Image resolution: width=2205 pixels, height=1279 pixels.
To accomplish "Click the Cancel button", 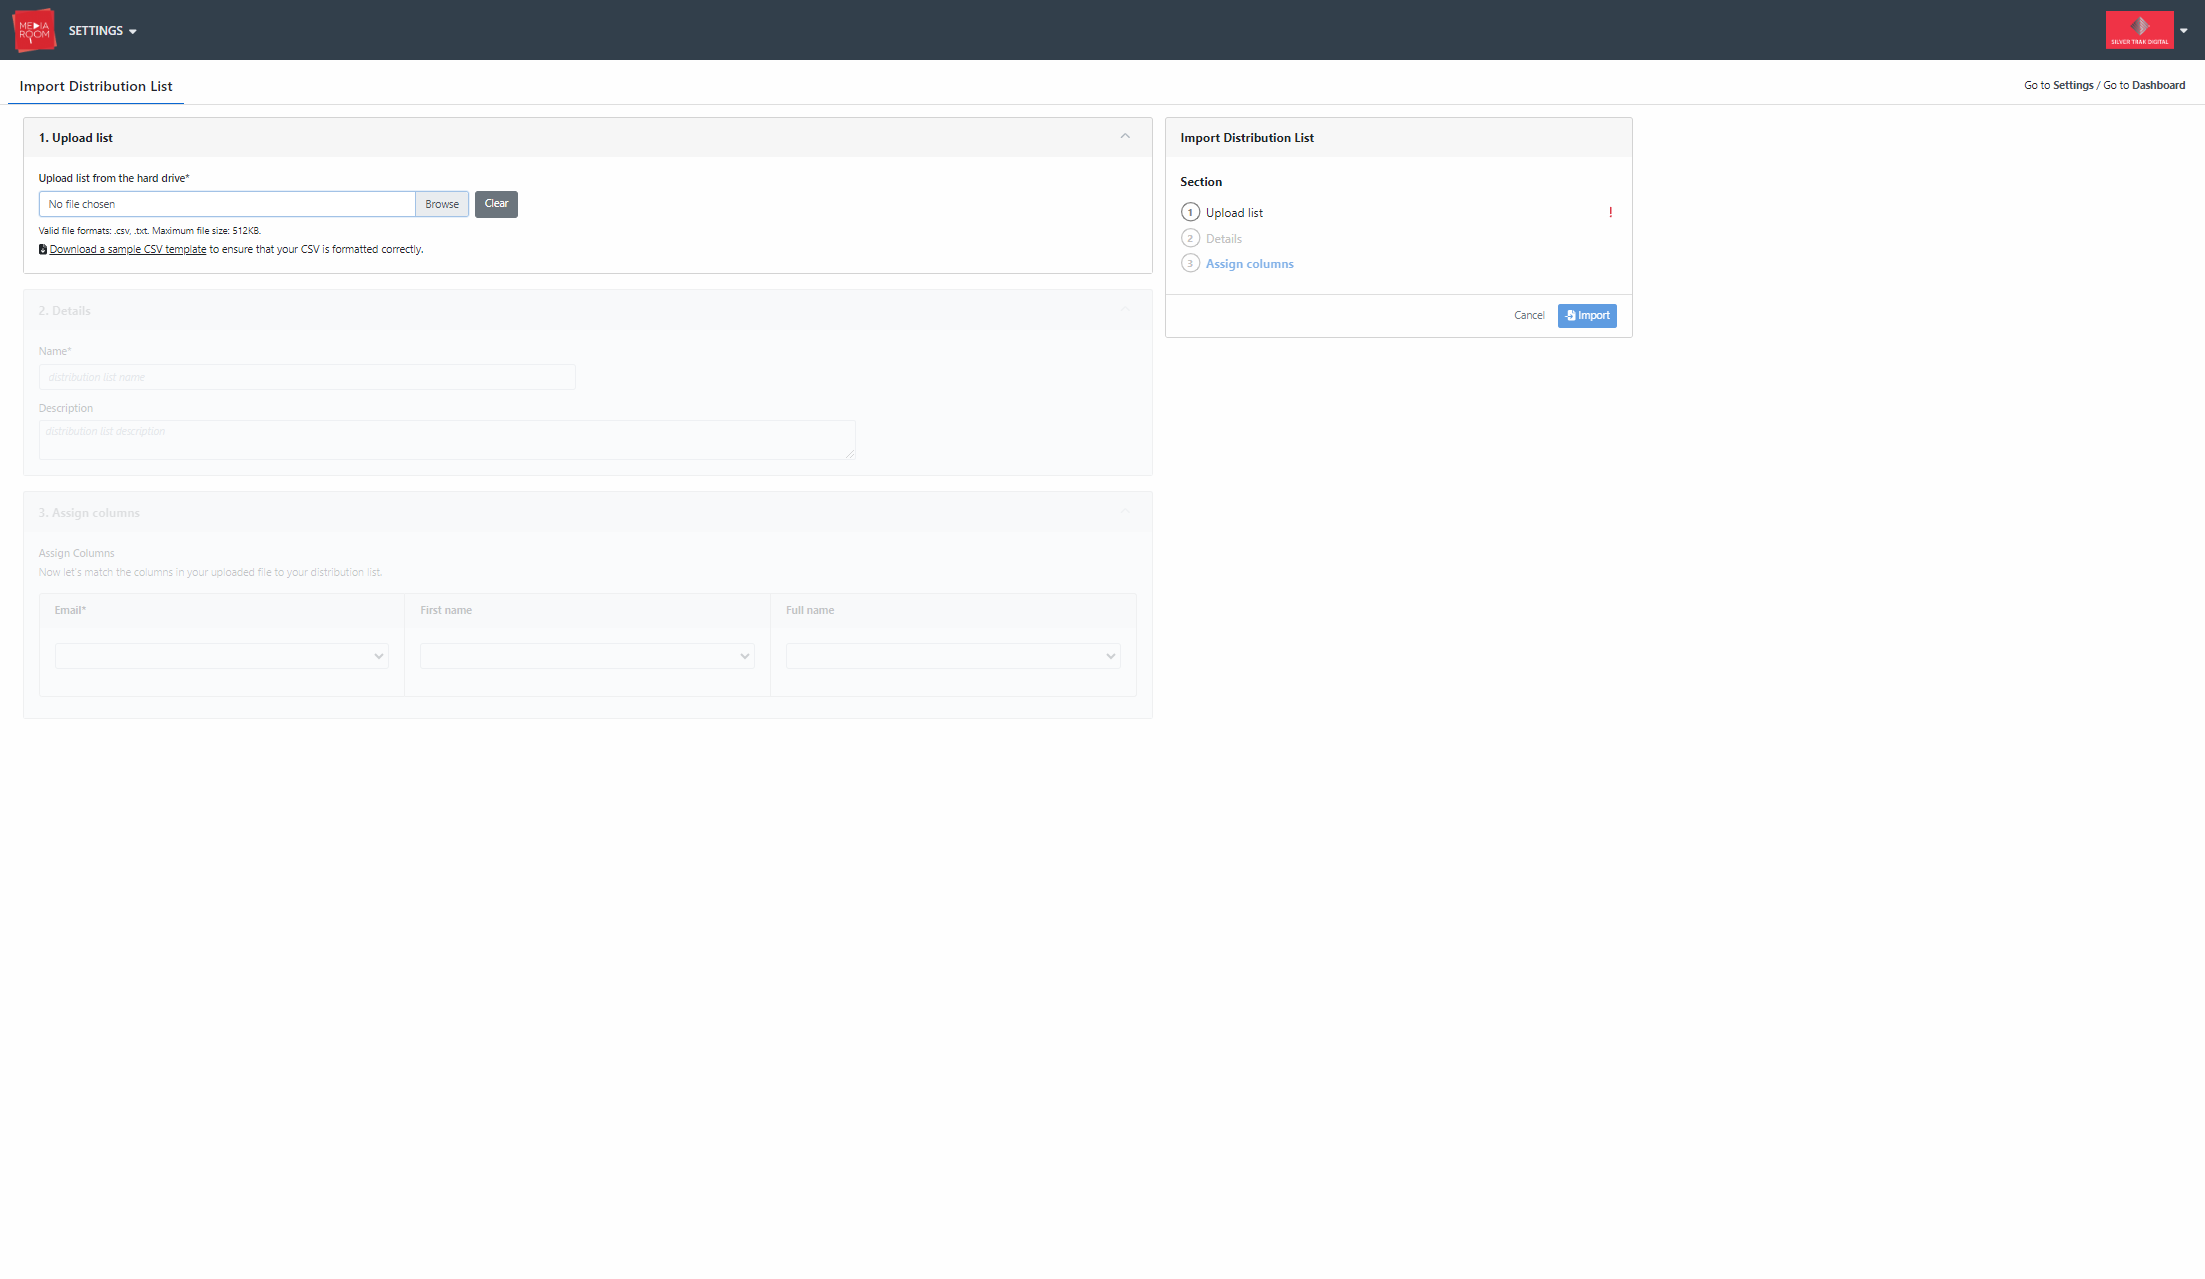I will coord(1529,315).
